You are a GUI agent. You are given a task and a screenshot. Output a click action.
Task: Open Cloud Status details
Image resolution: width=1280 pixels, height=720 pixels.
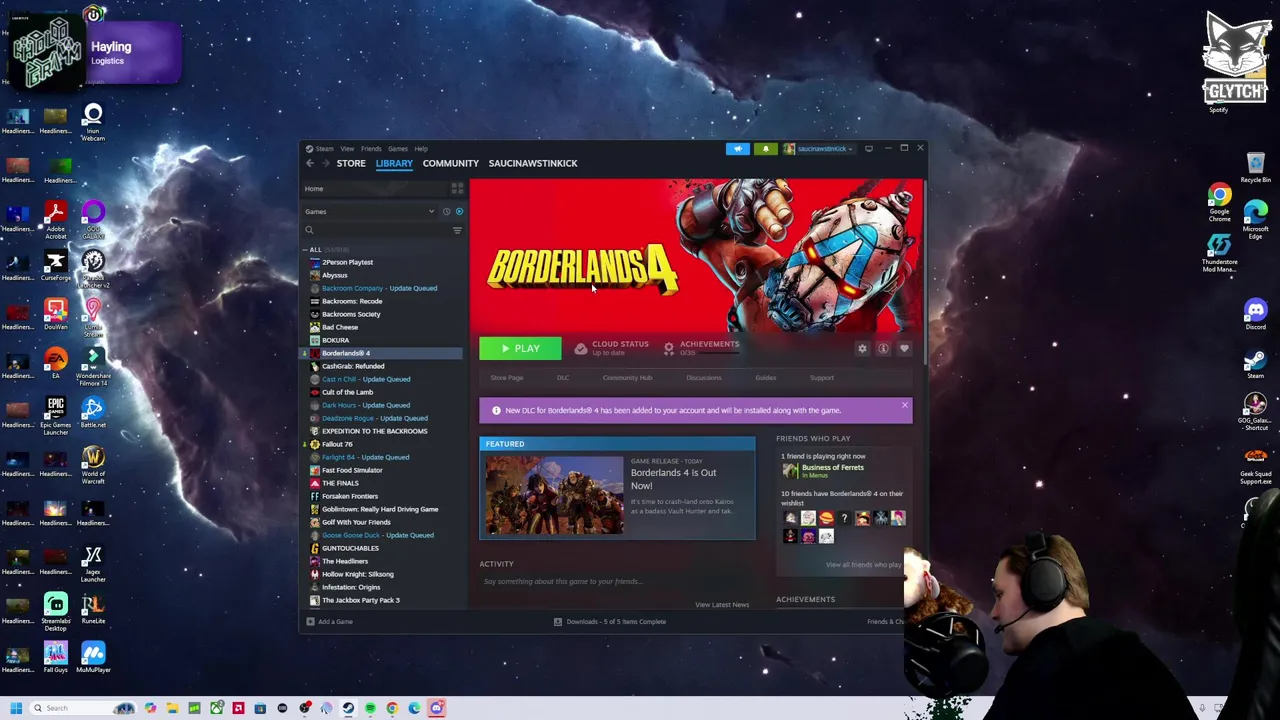click(x=611, y=348)
